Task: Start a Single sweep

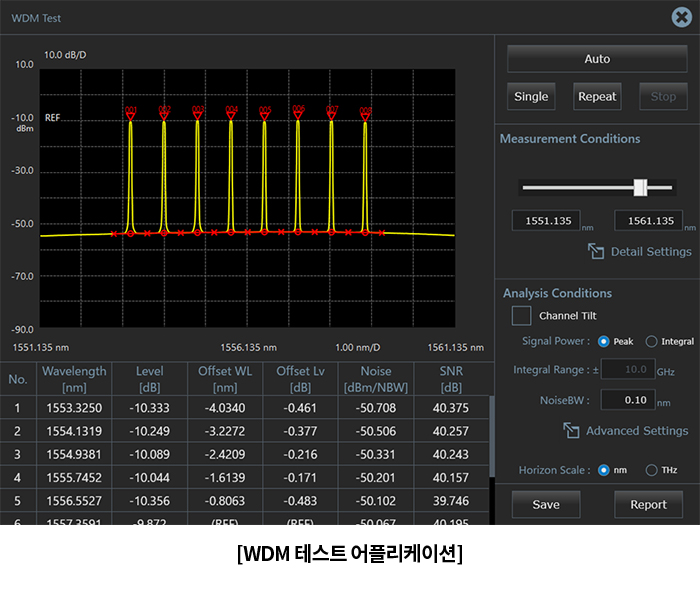Action: tap(531, 96)
